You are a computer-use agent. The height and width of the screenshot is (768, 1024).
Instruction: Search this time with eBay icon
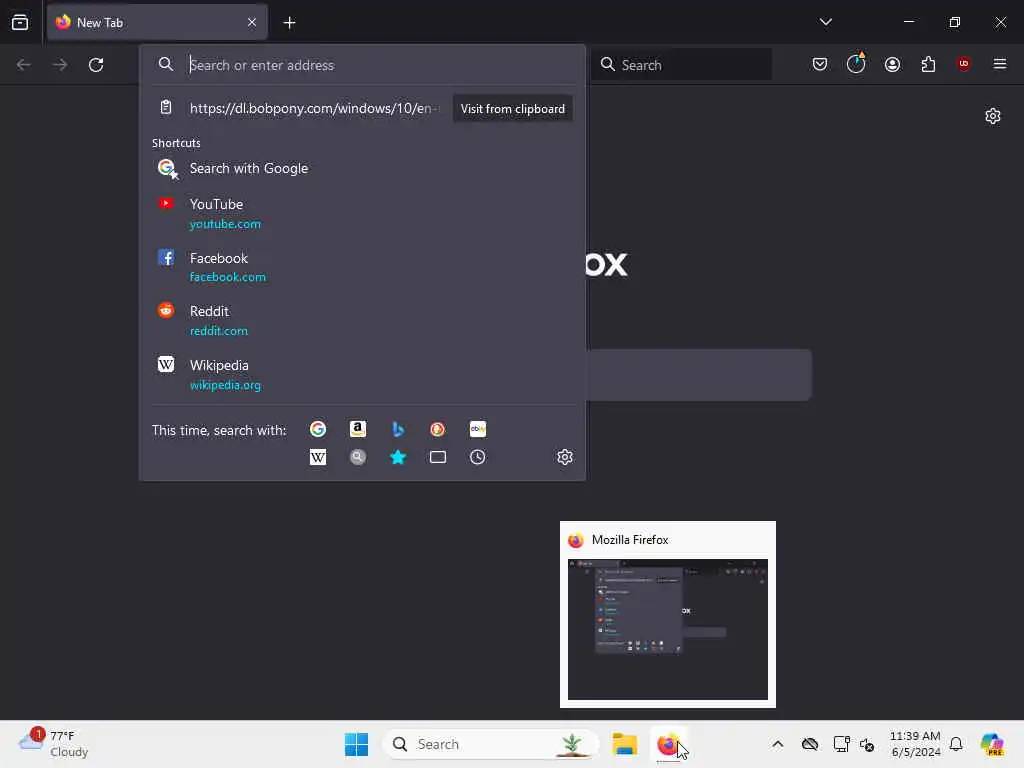tap(477, 429)
